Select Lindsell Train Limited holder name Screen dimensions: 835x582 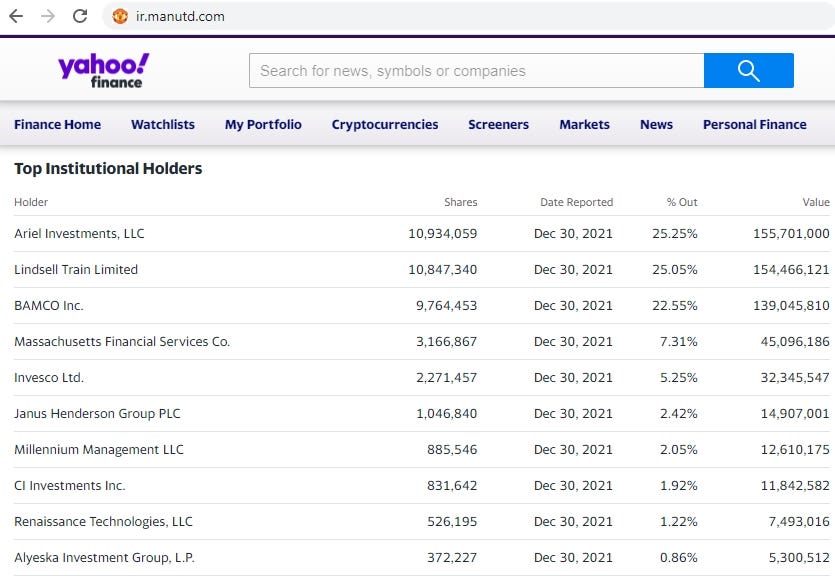(76, 269)
